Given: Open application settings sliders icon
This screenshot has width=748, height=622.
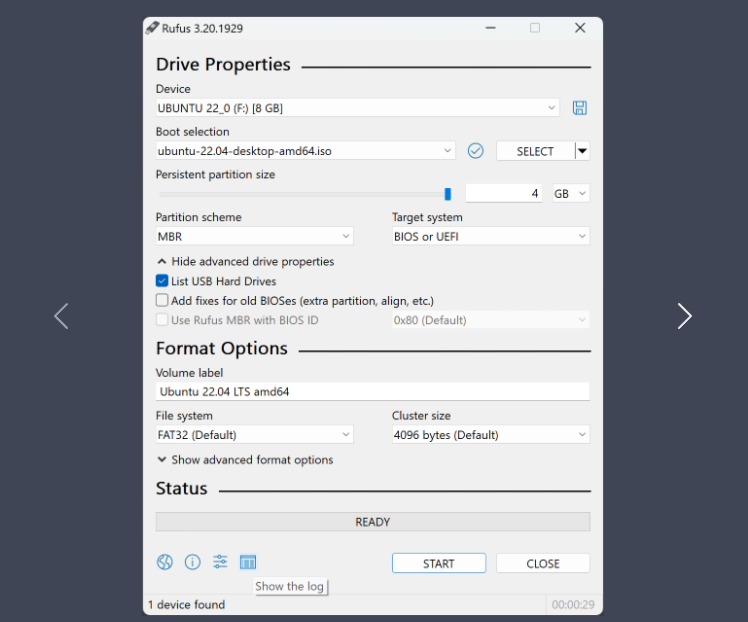Looking at the screenshot, I should coord(220,562).
